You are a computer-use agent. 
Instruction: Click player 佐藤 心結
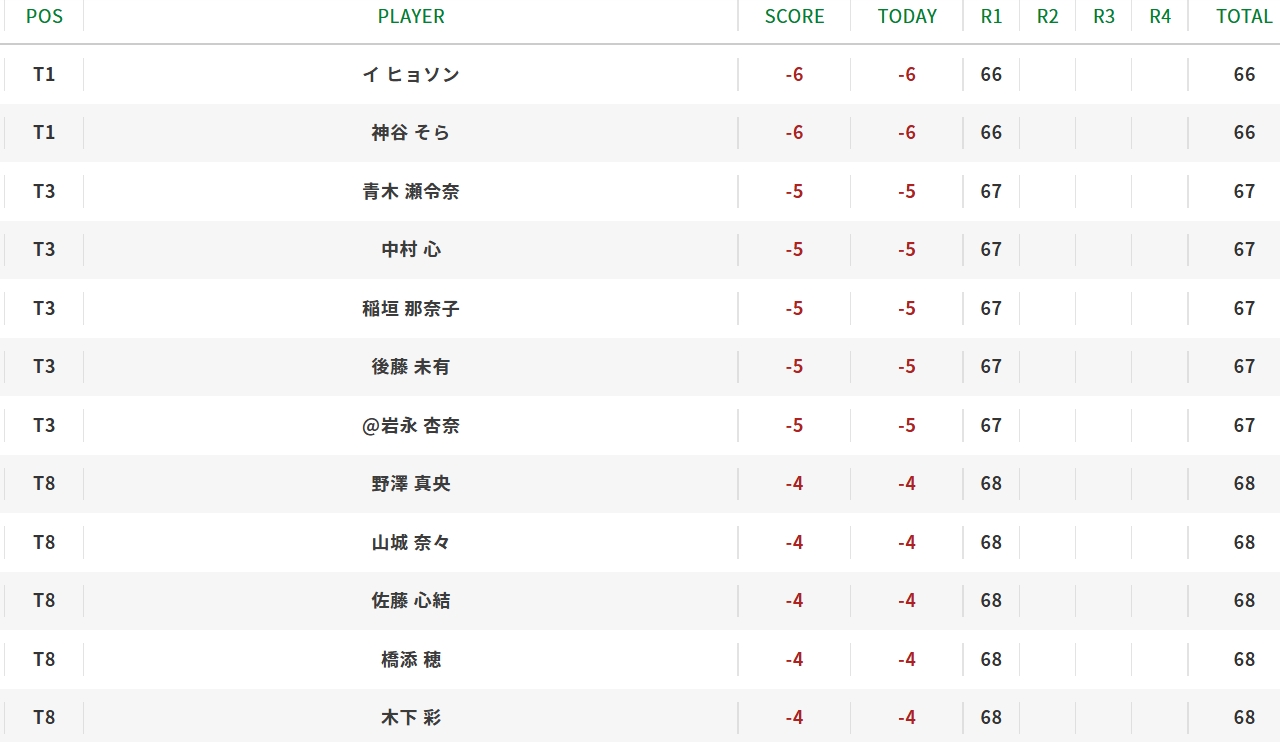click(411, 601)
